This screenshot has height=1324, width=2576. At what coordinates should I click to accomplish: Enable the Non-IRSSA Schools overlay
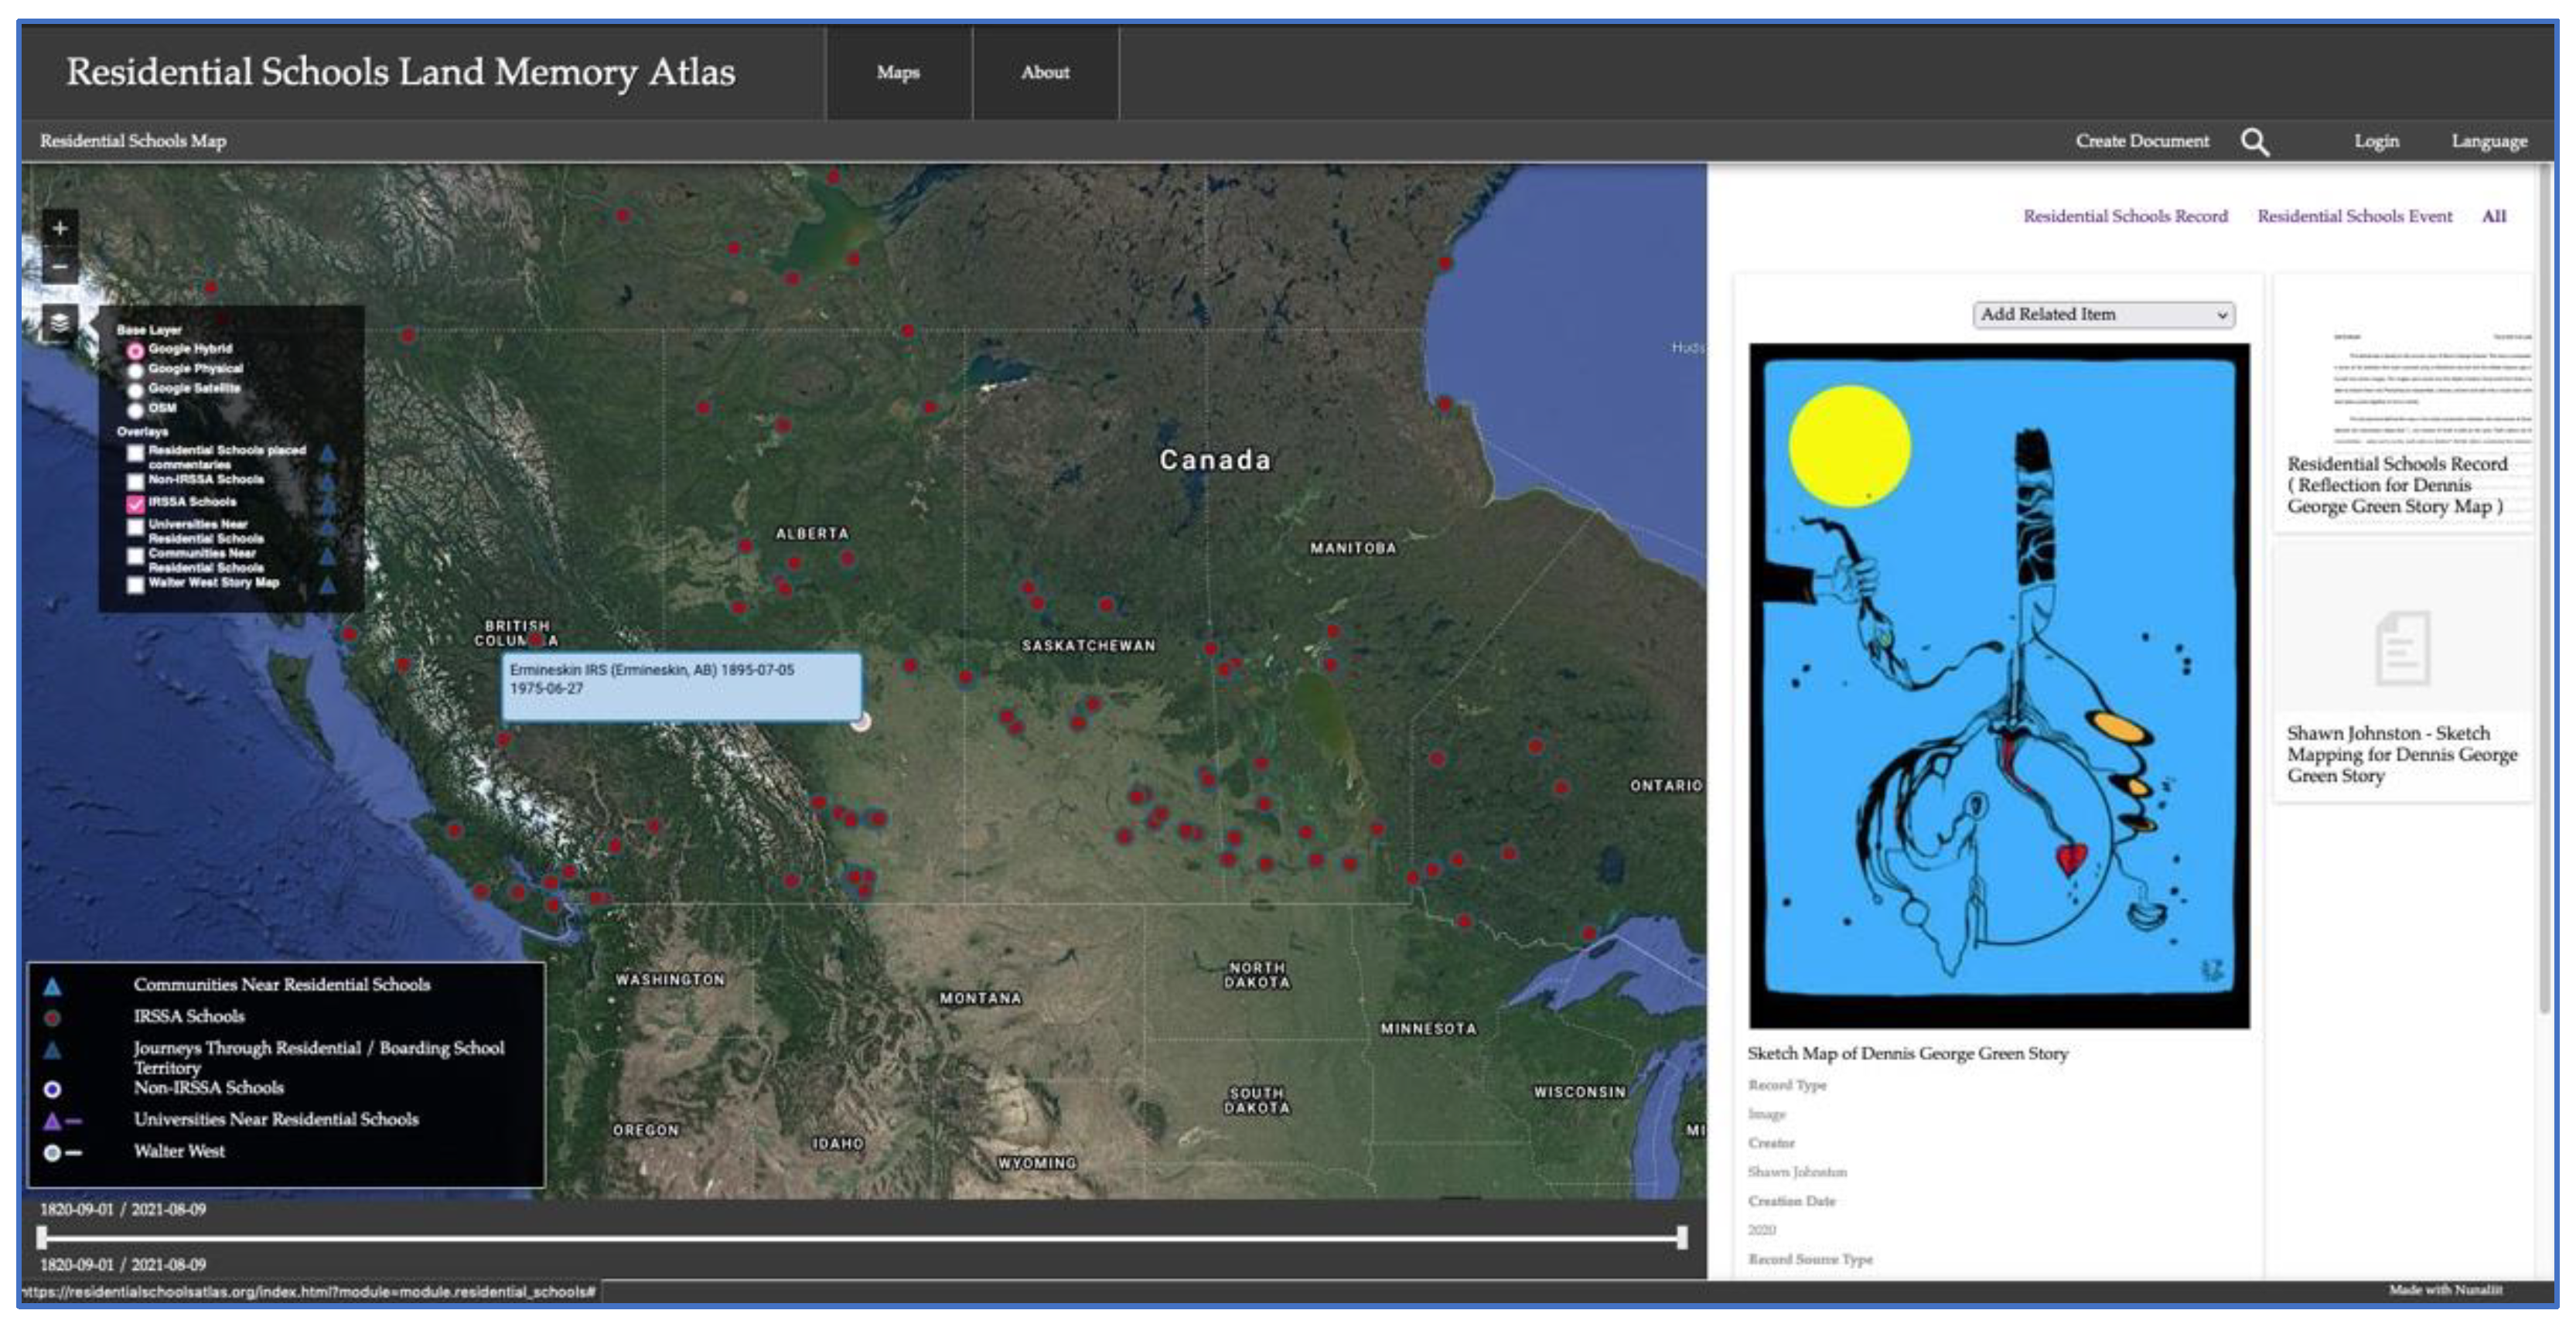point(135,481)
